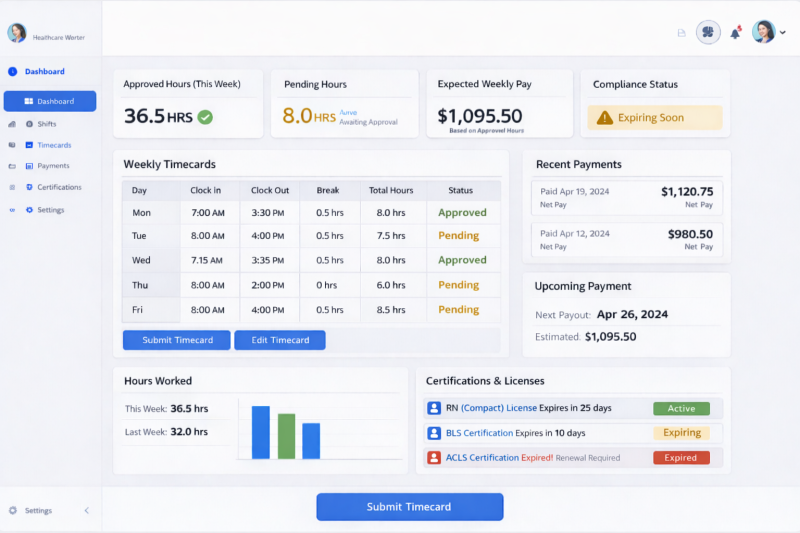Viewport: 800px width, 533px height.
Task: Click Submit Timecard below the timecards table
Action: tap(177, 340)
